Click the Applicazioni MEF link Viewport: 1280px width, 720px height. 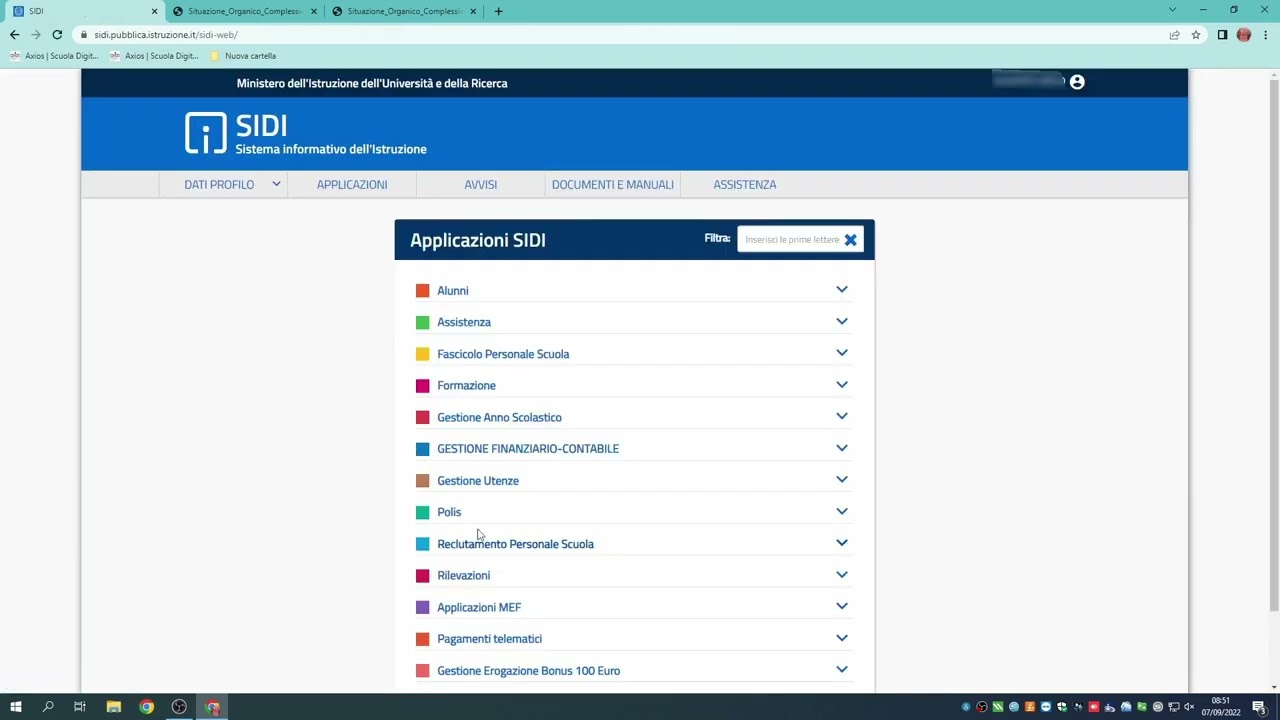click(x=479, y=607)
